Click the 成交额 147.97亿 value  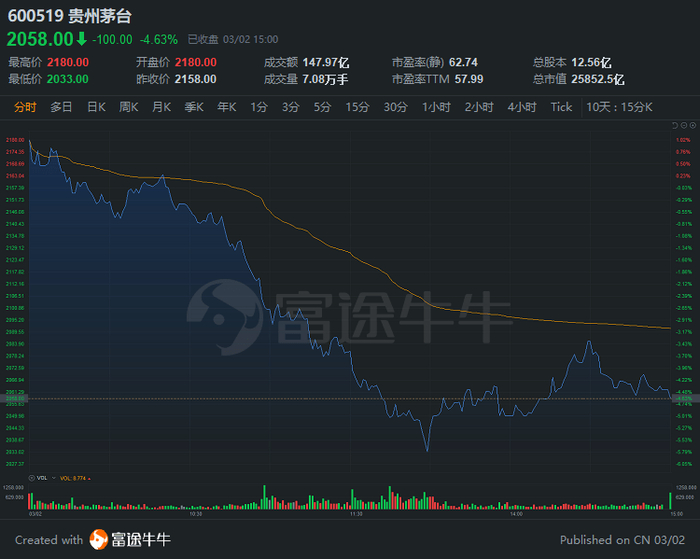pyautogui.click(x=326, y=62)
